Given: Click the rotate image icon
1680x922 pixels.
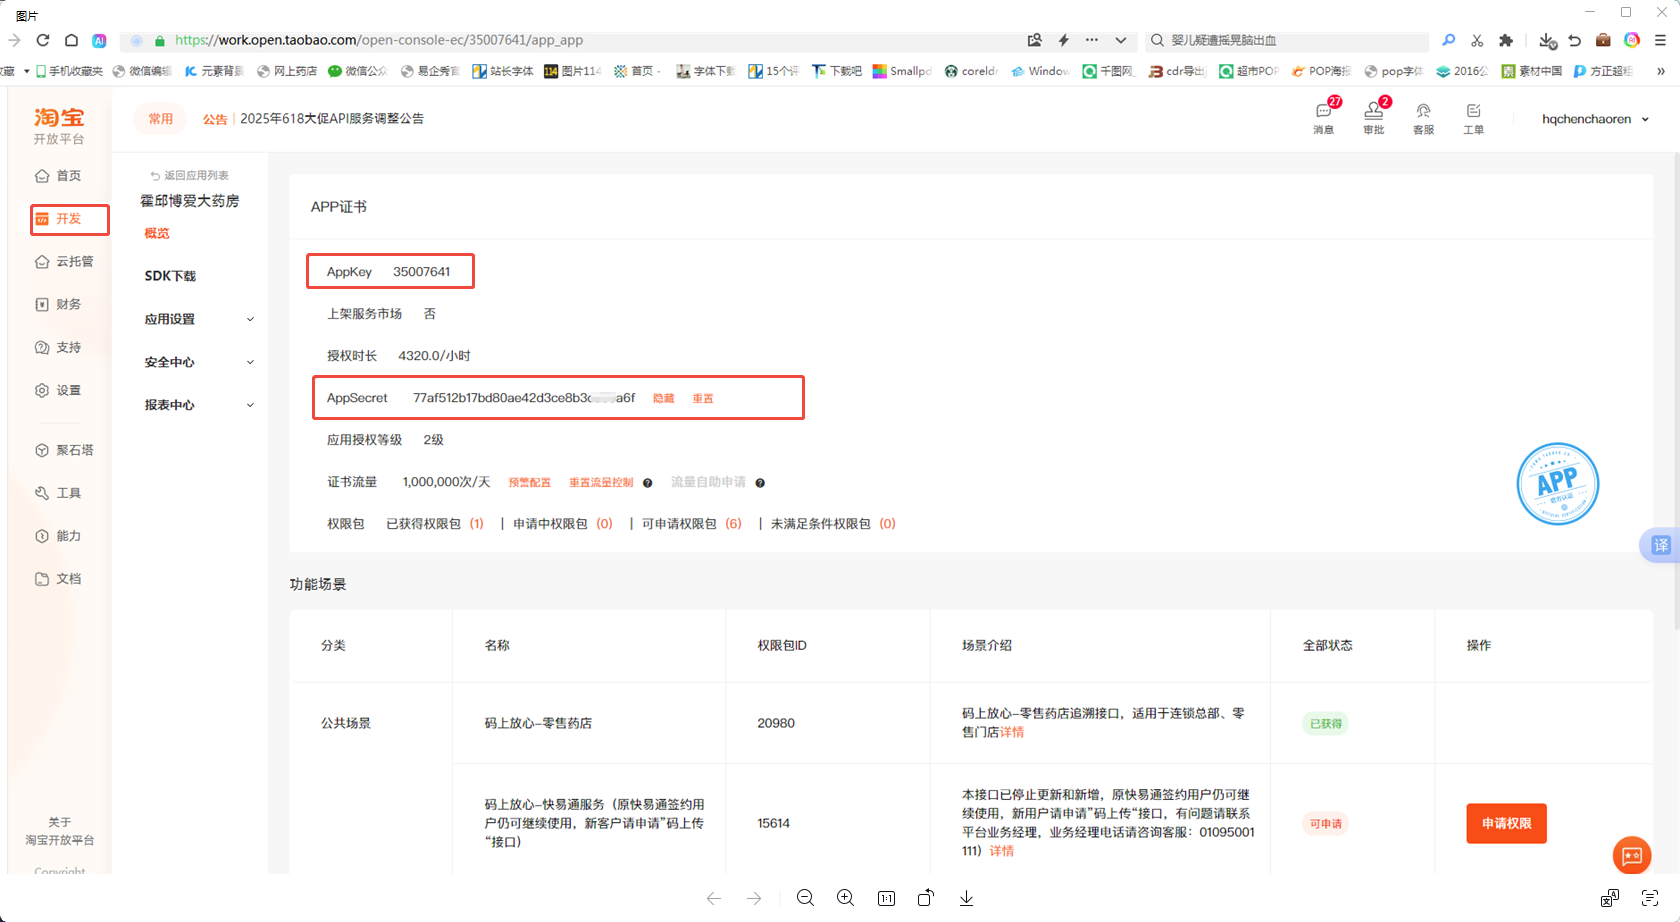Looking at the screenshot, I should tap(926, 898).
